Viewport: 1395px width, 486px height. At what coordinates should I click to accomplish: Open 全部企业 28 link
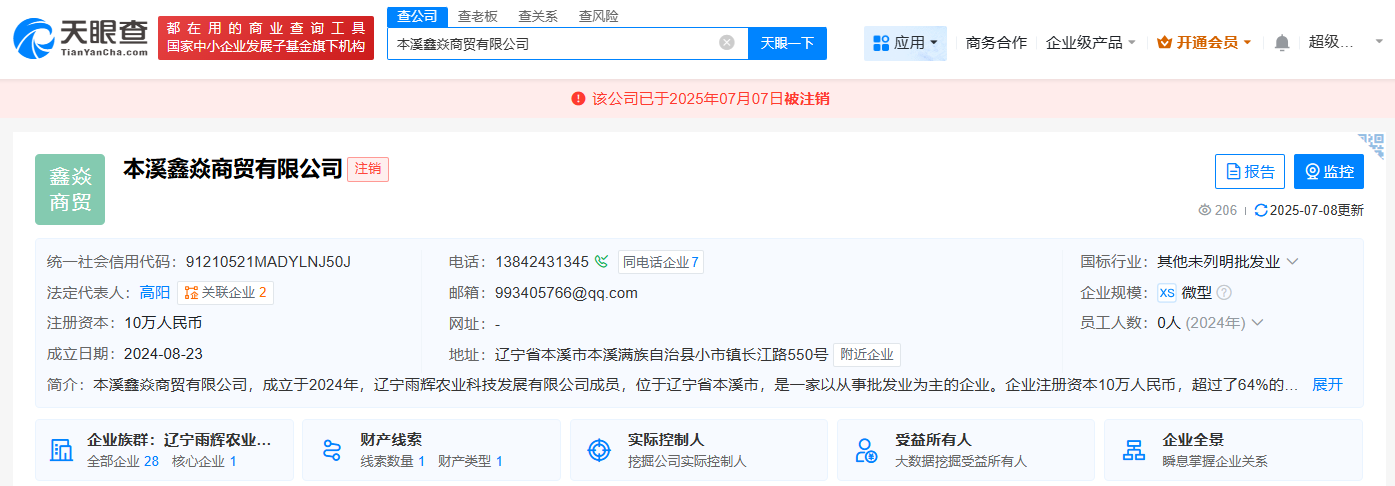point(123,461)
